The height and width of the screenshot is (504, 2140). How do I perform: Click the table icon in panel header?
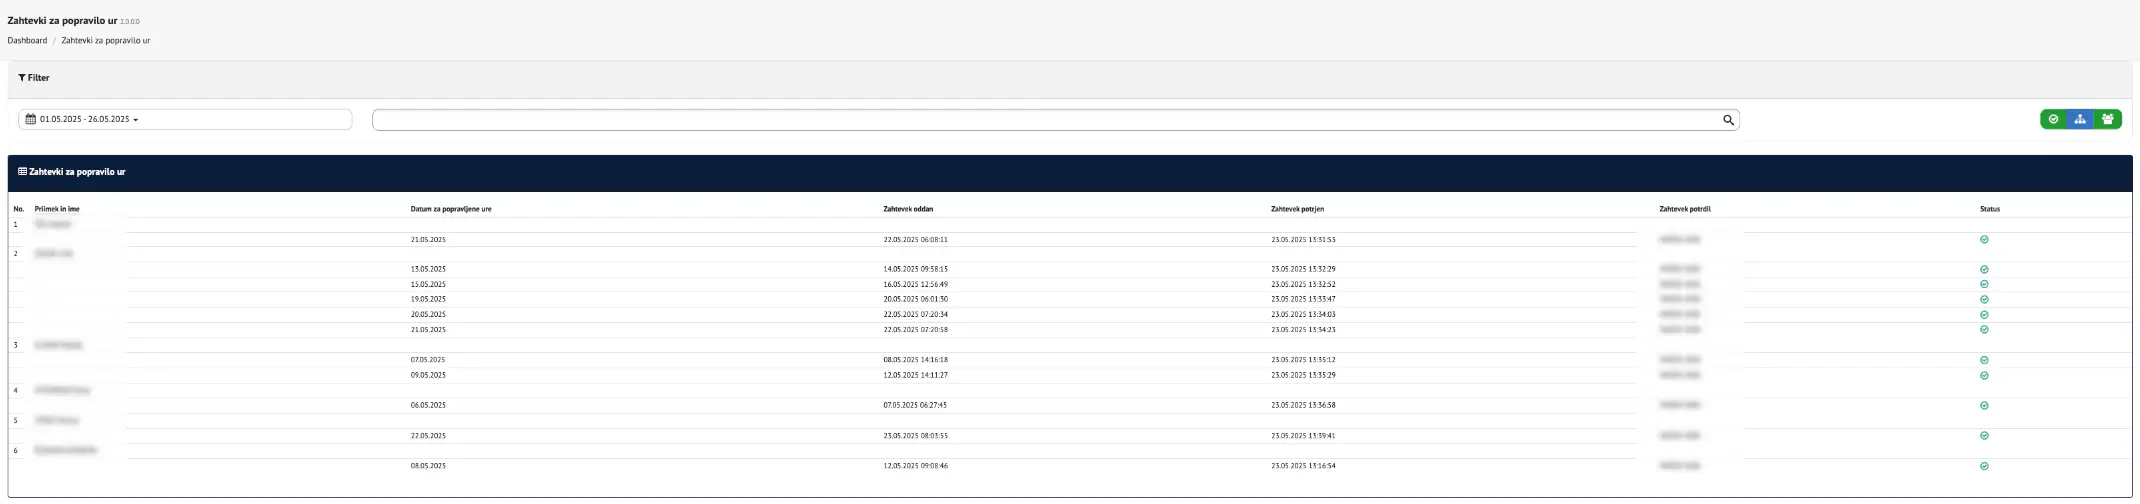23,172
